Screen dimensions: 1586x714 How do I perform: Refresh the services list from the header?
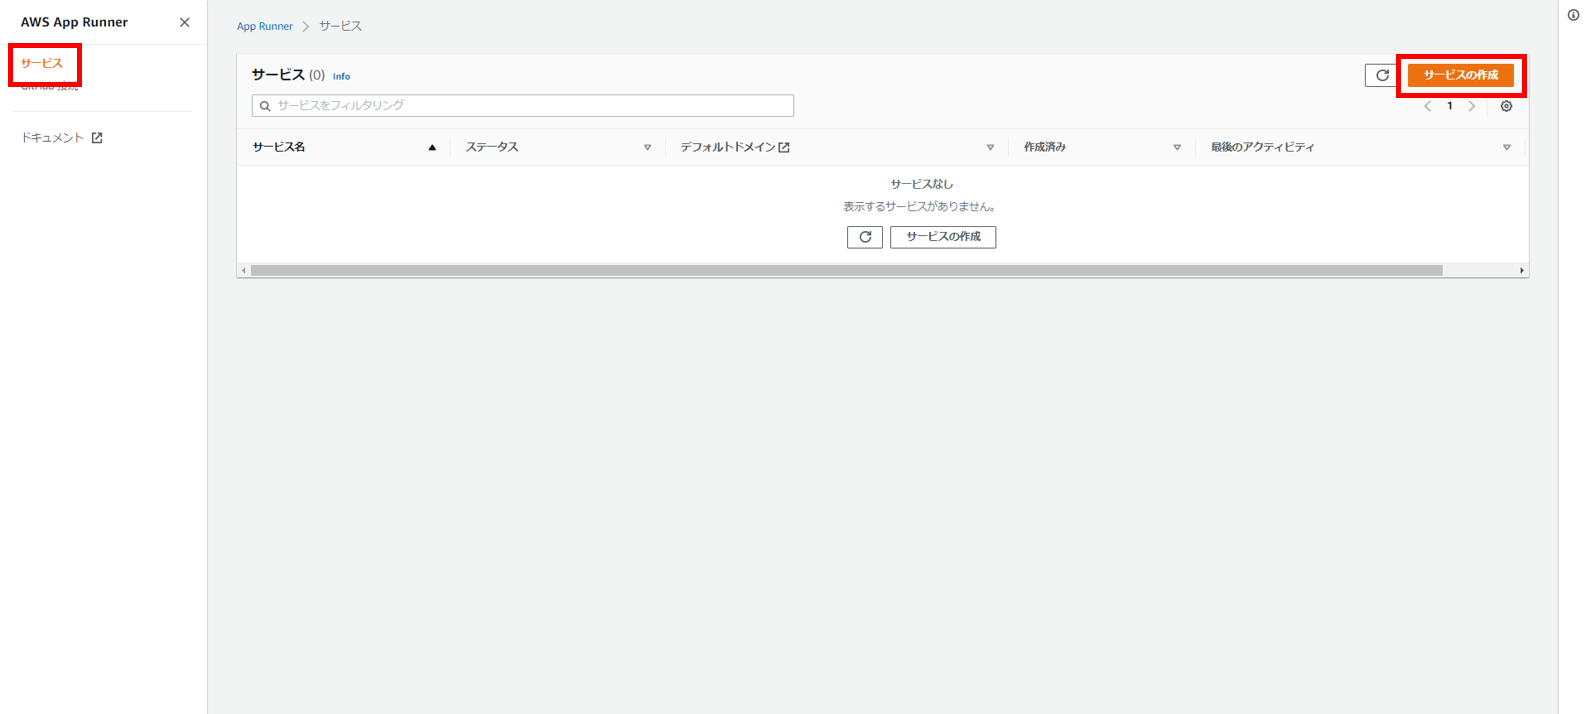point(1382,75)
